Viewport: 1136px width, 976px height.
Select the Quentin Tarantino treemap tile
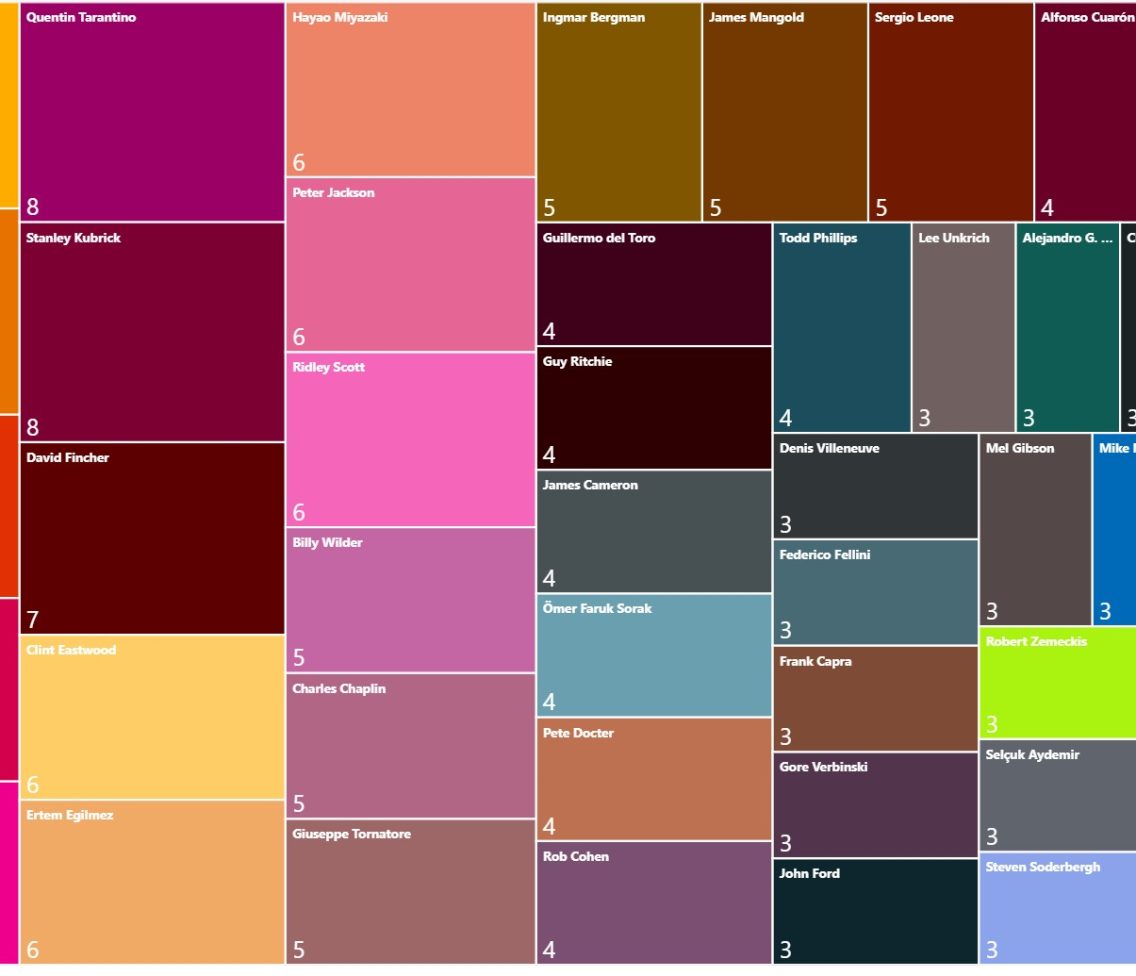tap(152, 112)
